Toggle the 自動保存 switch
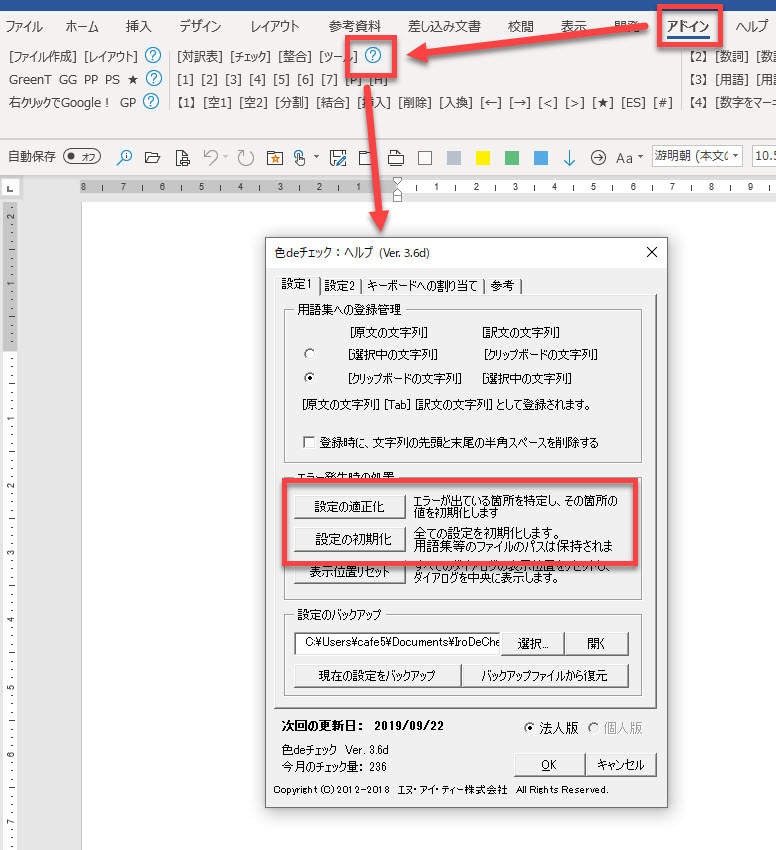The width and height of the screenshot is (776, 850). pos(81,157)
